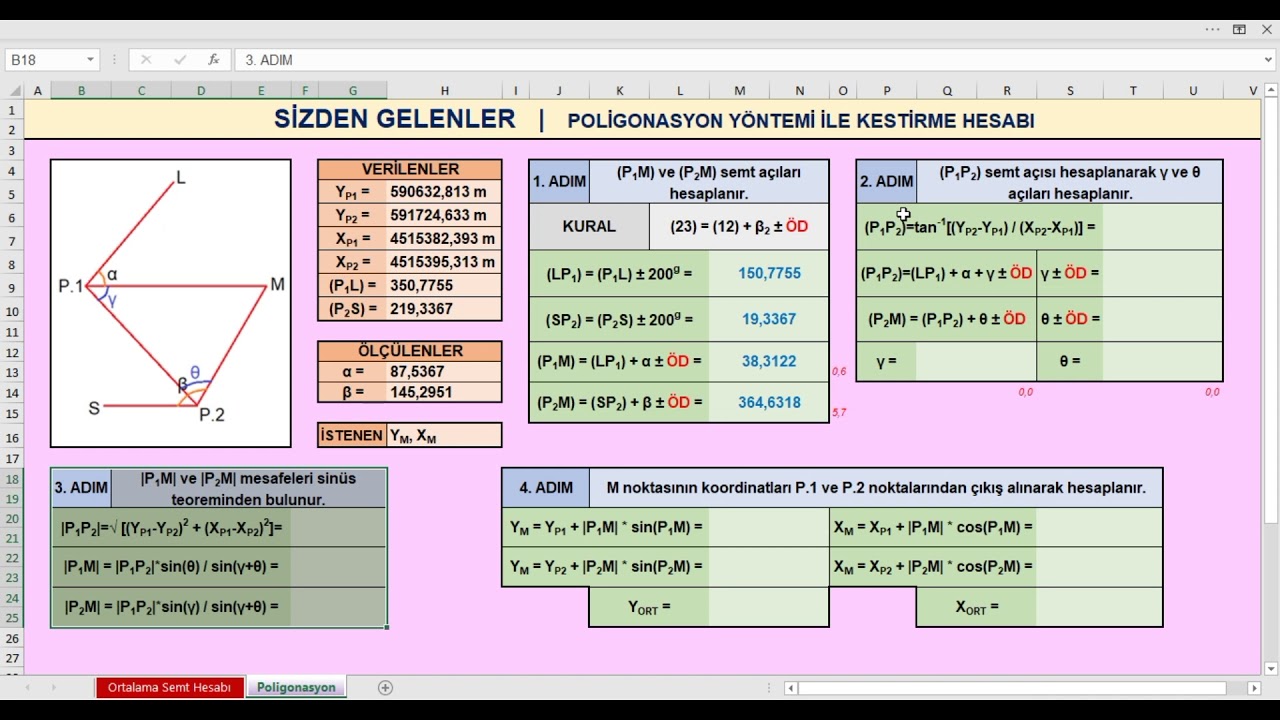Viewport: 1280px width, 720px height.
Task: Click the vertical scrollbar up arrow
Action: [1271, 91]
